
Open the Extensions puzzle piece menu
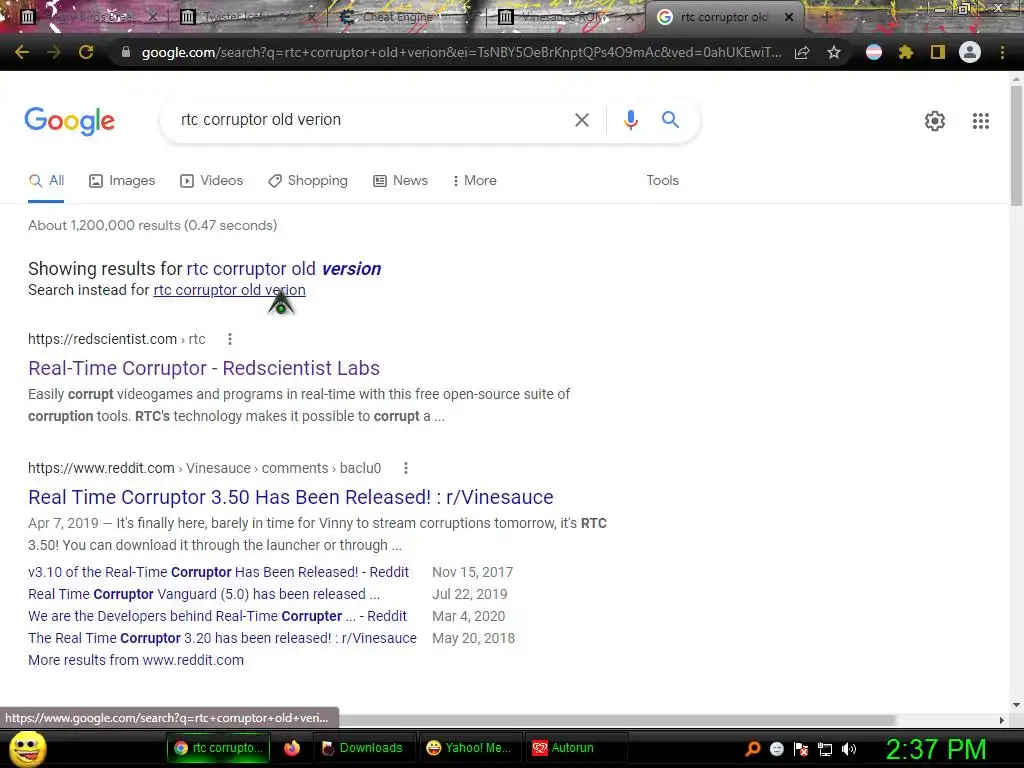click(906, 52)
